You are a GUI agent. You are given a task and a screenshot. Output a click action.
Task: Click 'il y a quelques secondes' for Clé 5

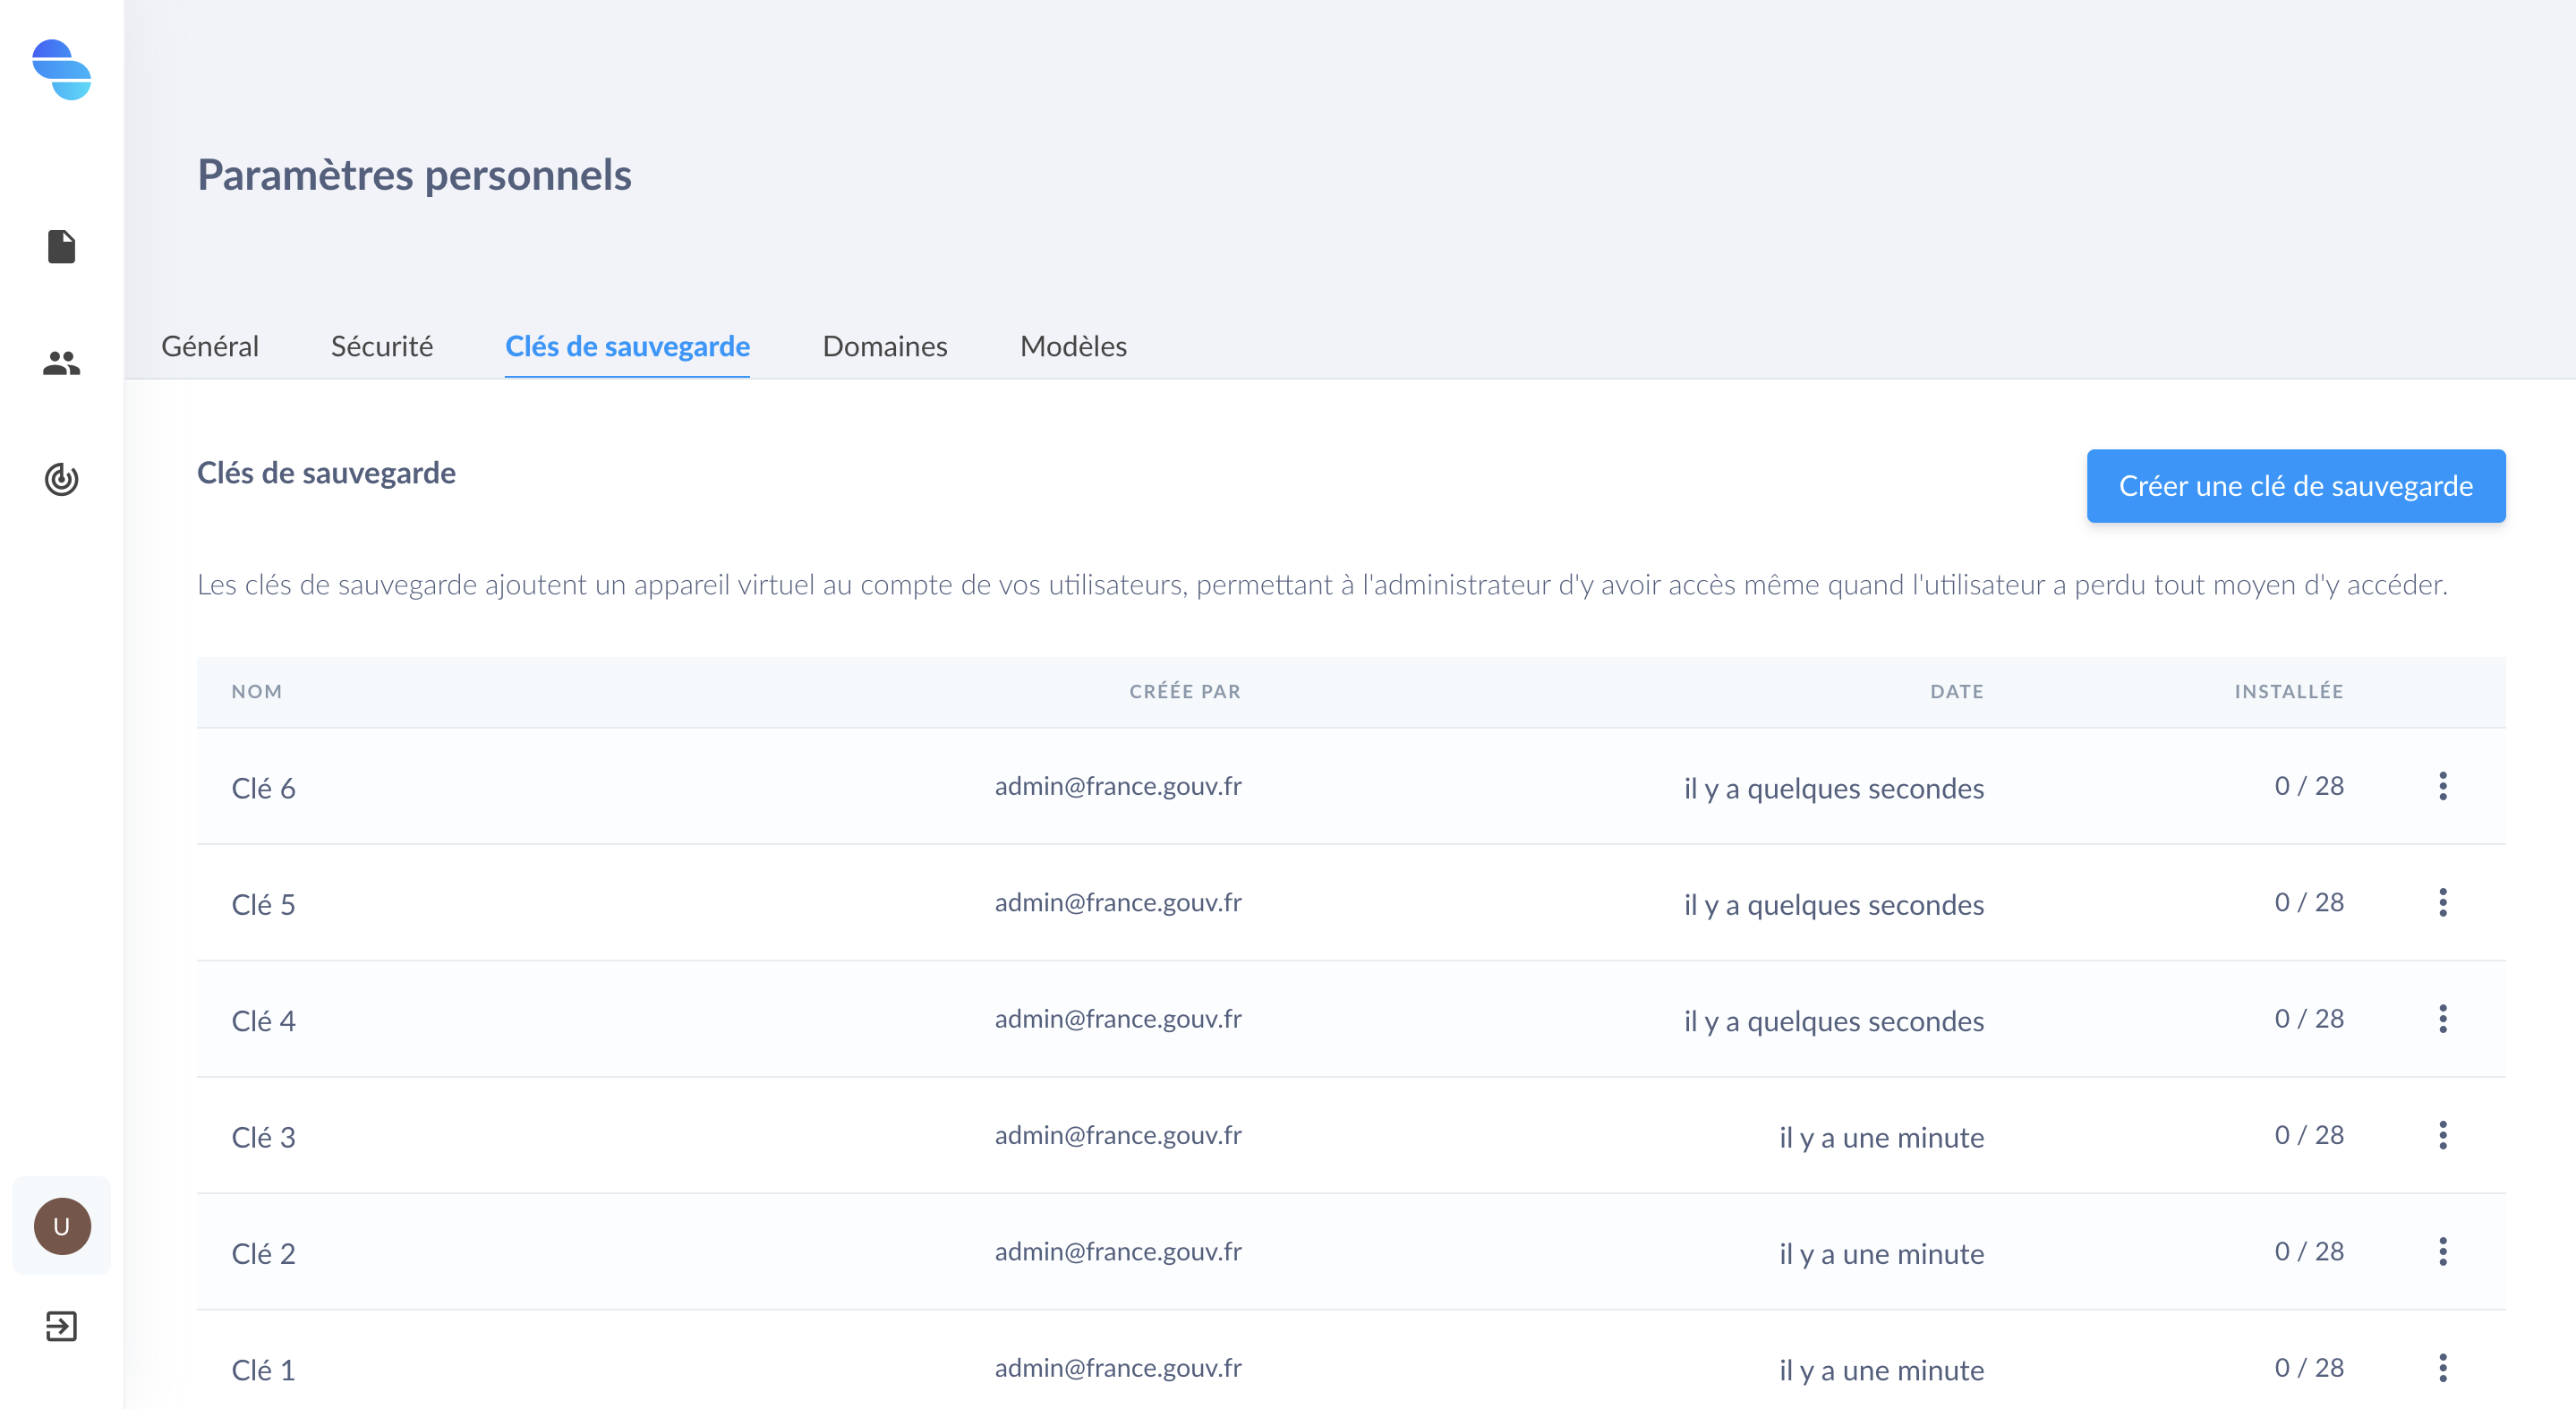coord(1834,905)
